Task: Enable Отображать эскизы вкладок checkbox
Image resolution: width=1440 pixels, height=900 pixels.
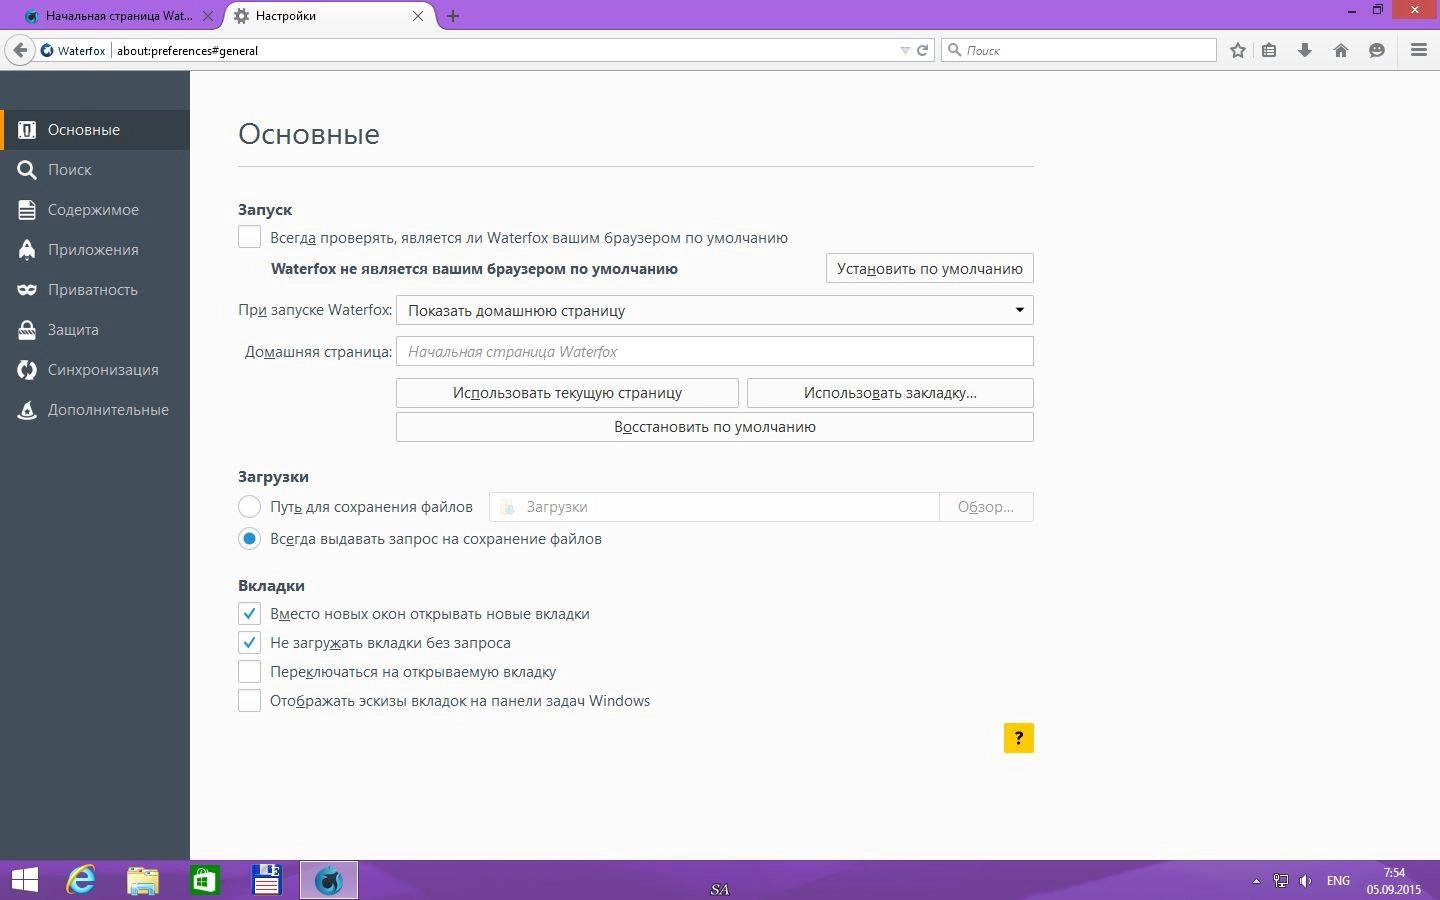Action: pos(249,701)
